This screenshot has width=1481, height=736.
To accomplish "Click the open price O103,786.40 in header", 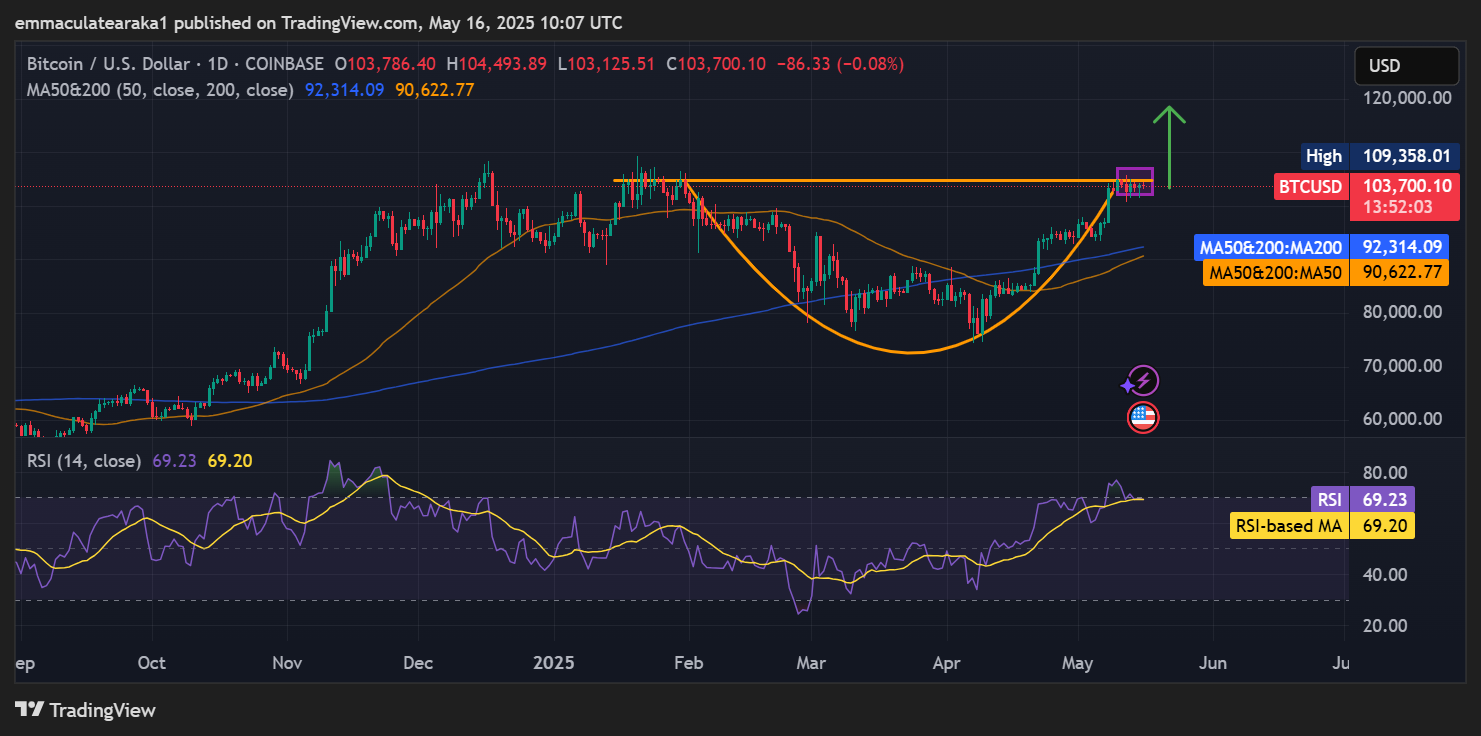I will click(x=386, y=64).
